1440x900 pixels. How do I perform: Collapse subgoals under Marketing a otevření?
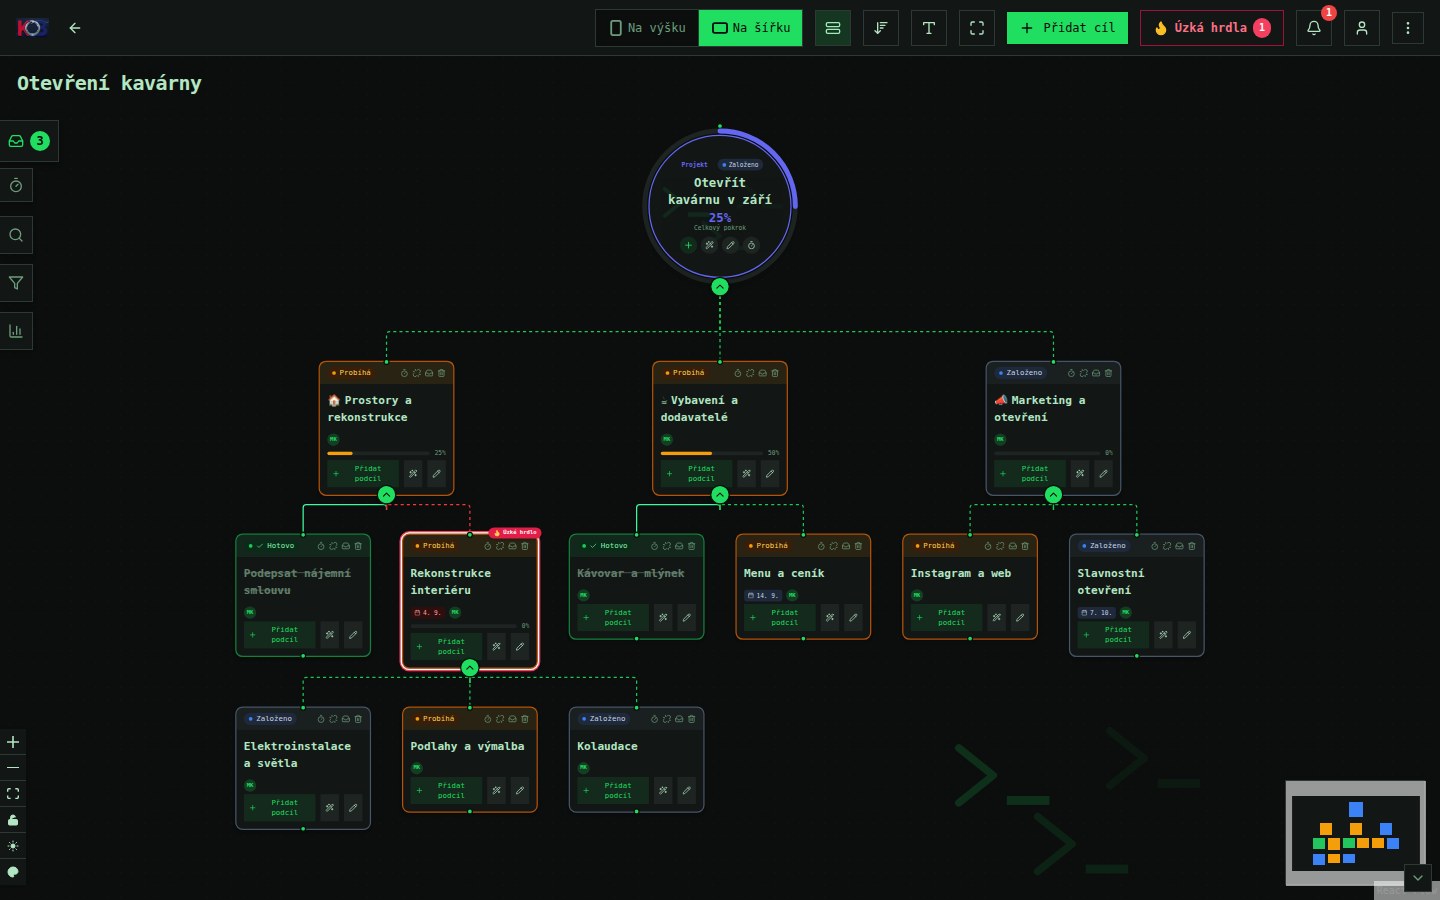(x=1053, y=495)
